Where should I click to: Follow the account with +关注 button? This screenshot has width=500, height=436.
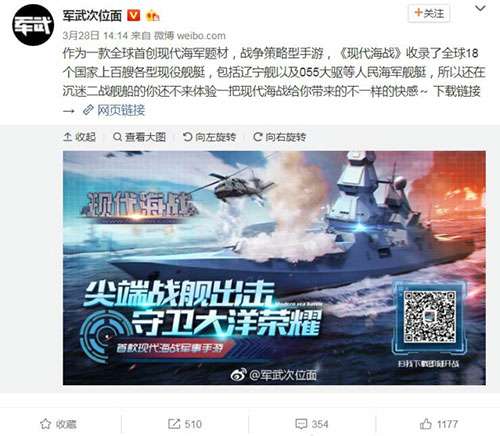tap(429, 14)
